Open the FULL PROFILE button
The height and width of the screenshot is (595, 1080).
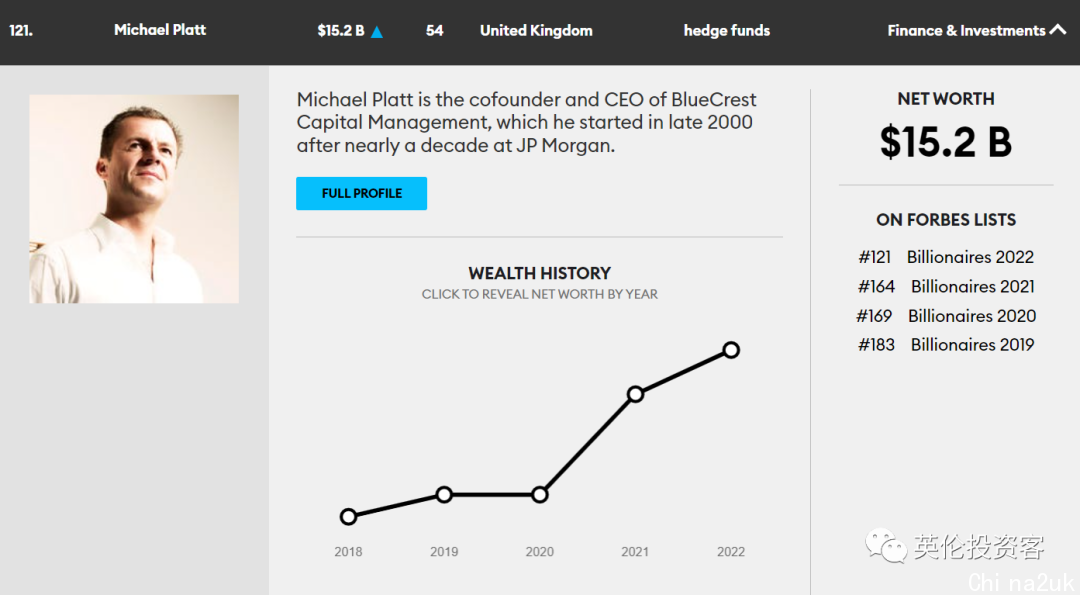pyautogui.click(x=362, y=194)
